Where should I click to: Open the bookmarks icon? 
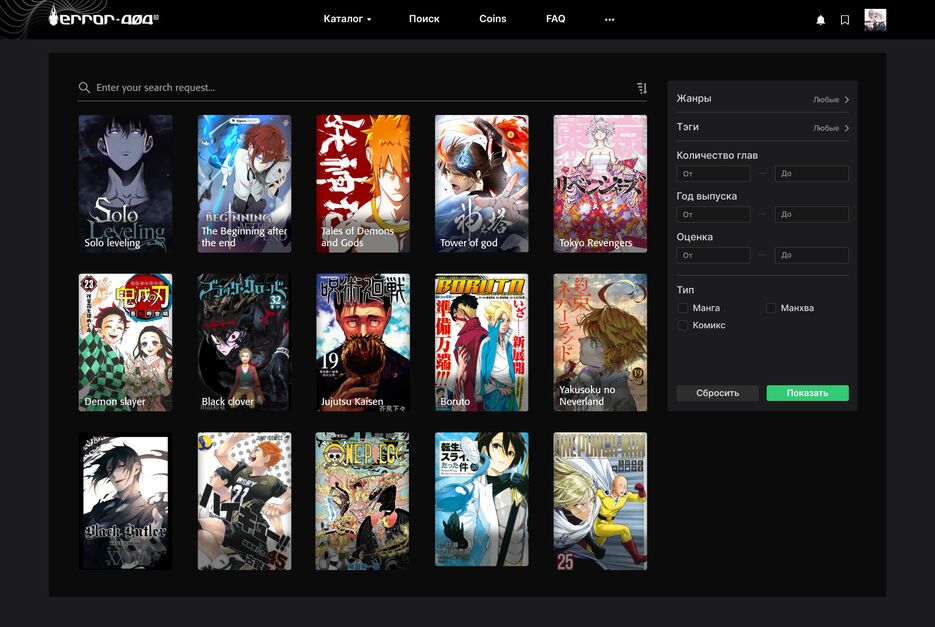[844, 20]
